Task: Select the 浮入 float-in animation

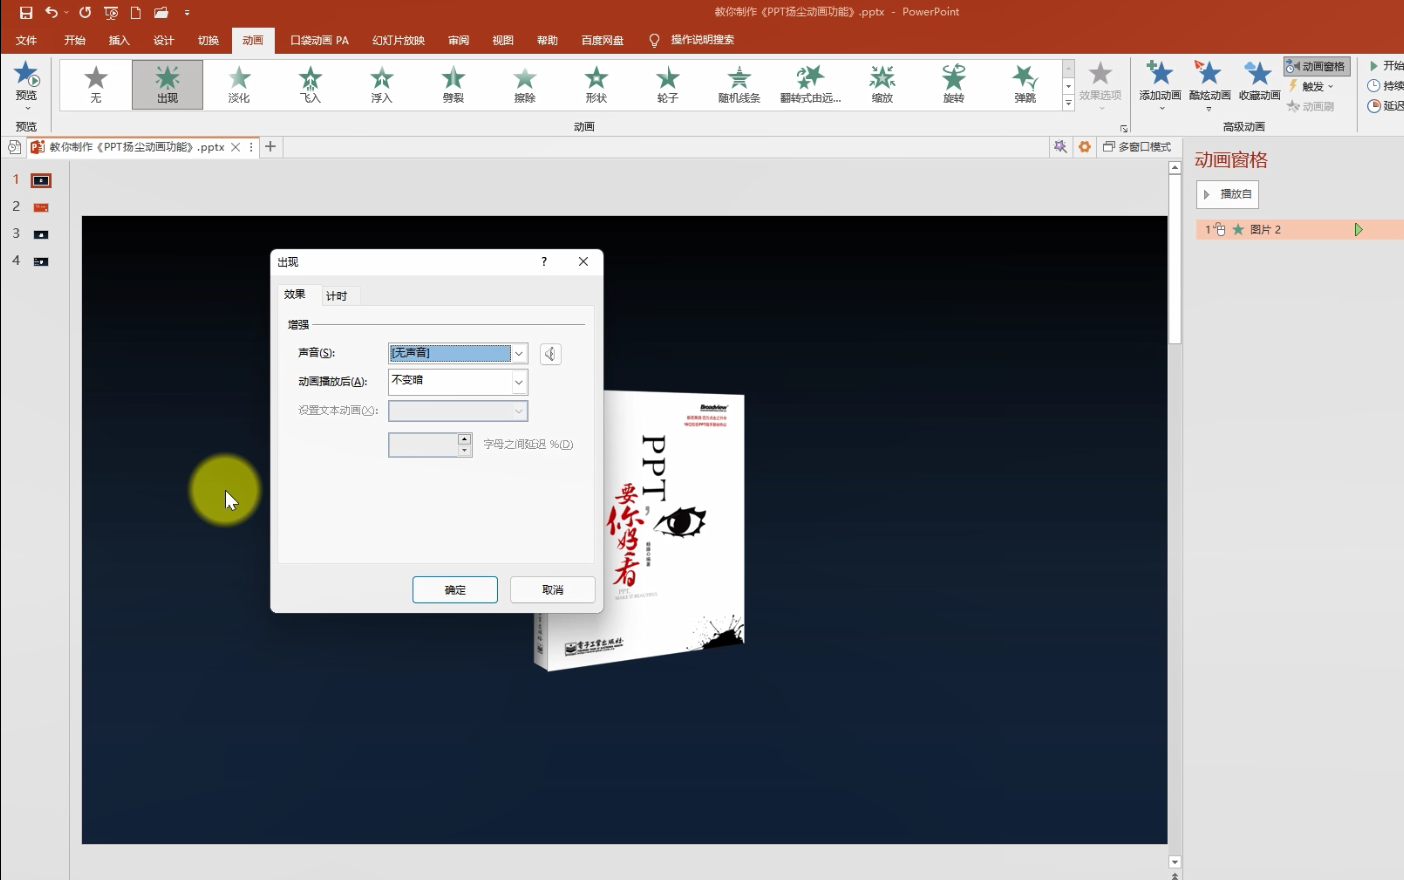Action: [382, 84]
